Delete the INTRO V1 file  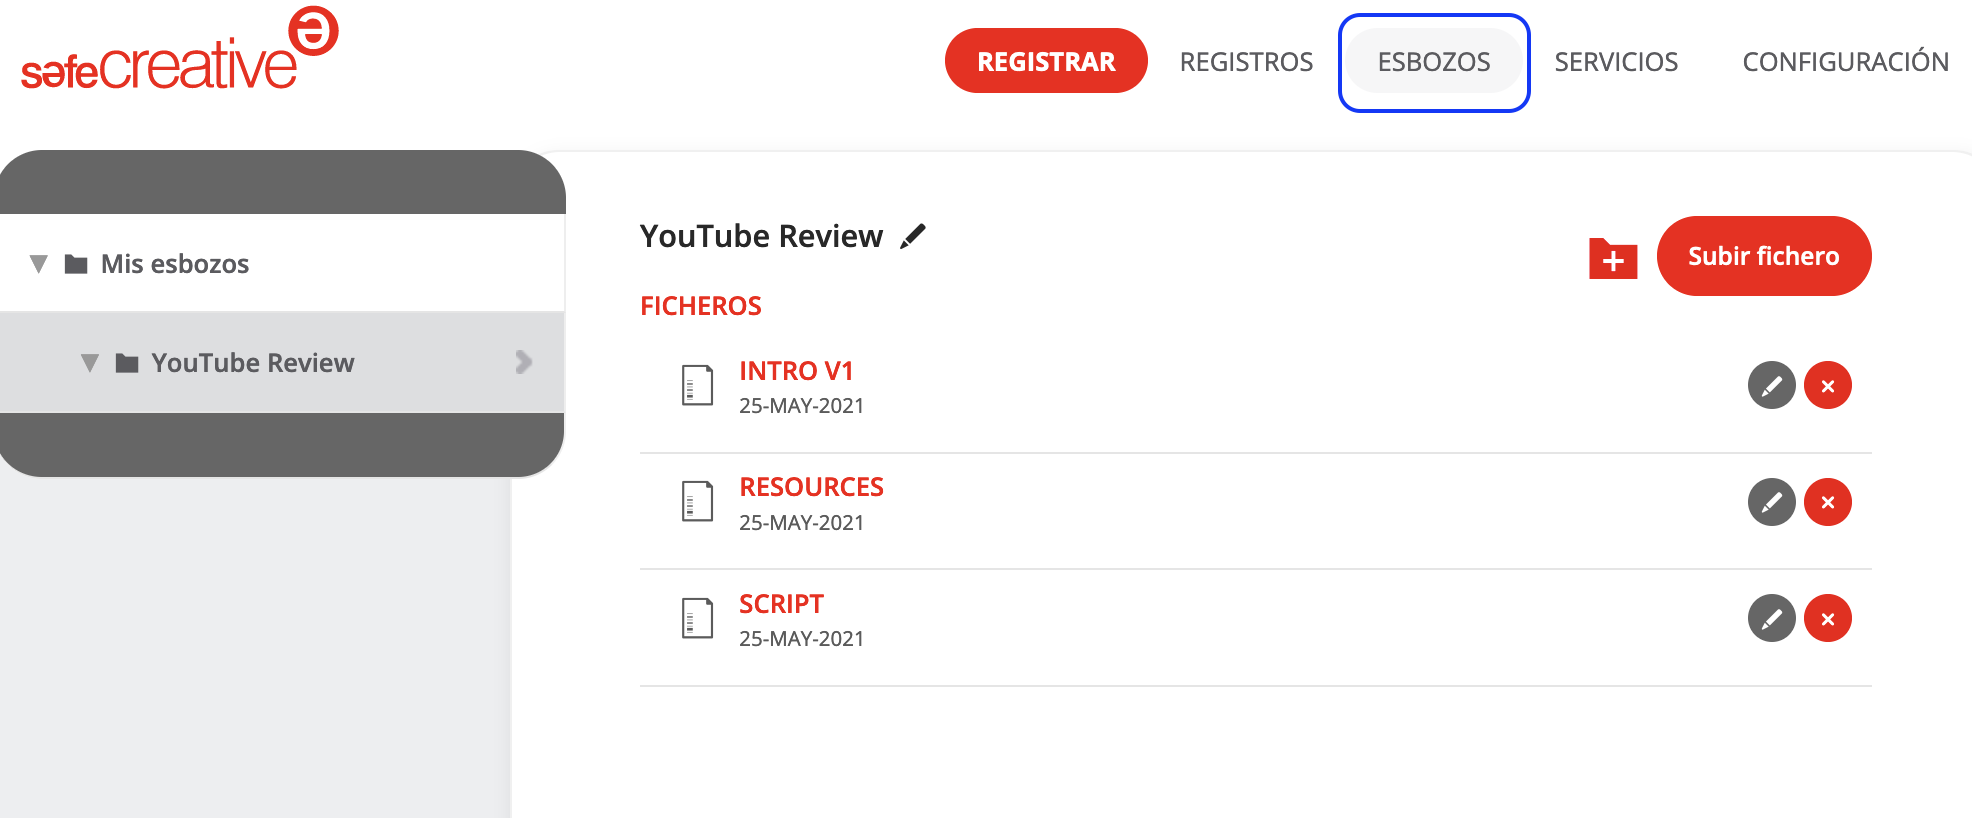click(x=1827, y=386)
